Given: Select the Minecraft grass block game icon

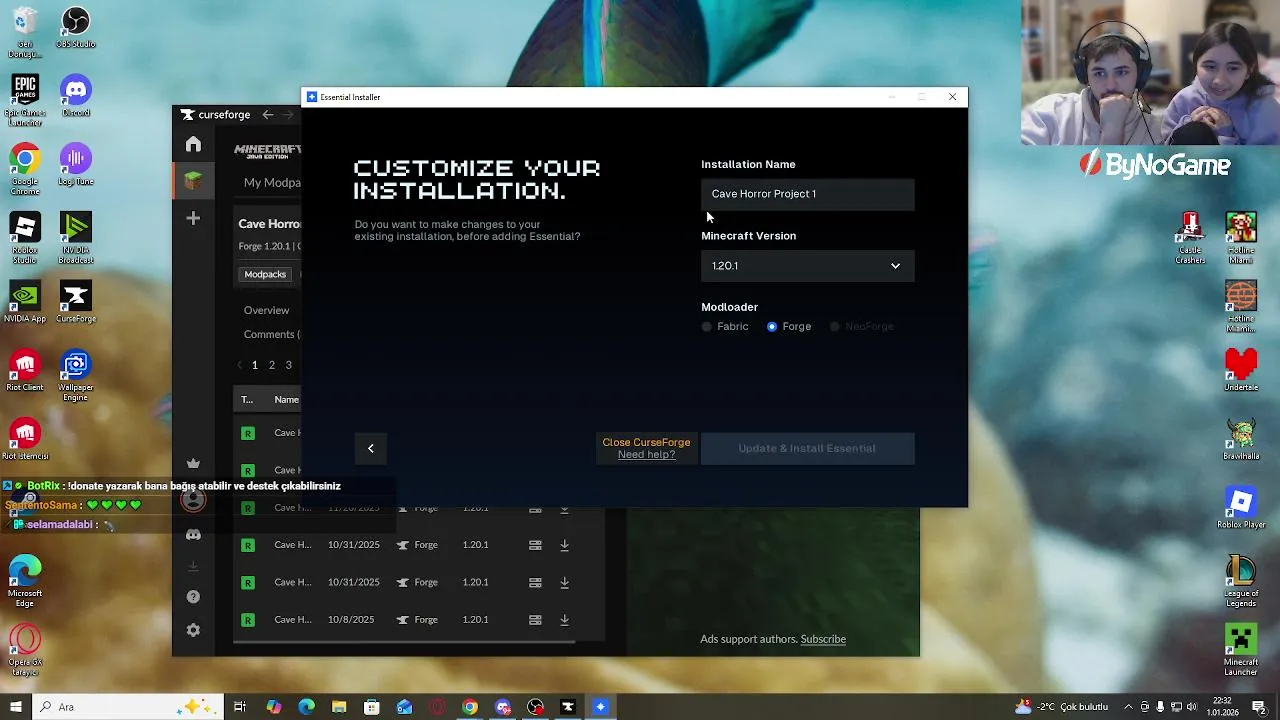Looking at the screenshot, I should tap(193, 181).
